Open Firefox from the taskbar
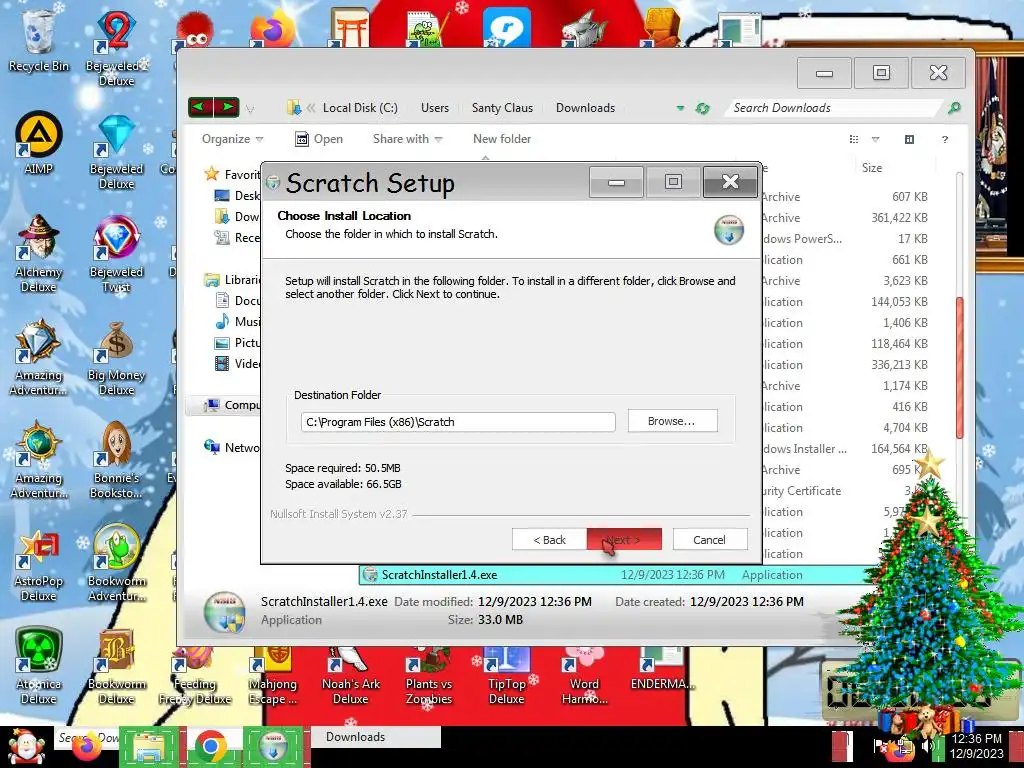 click(x=86, y=748)
